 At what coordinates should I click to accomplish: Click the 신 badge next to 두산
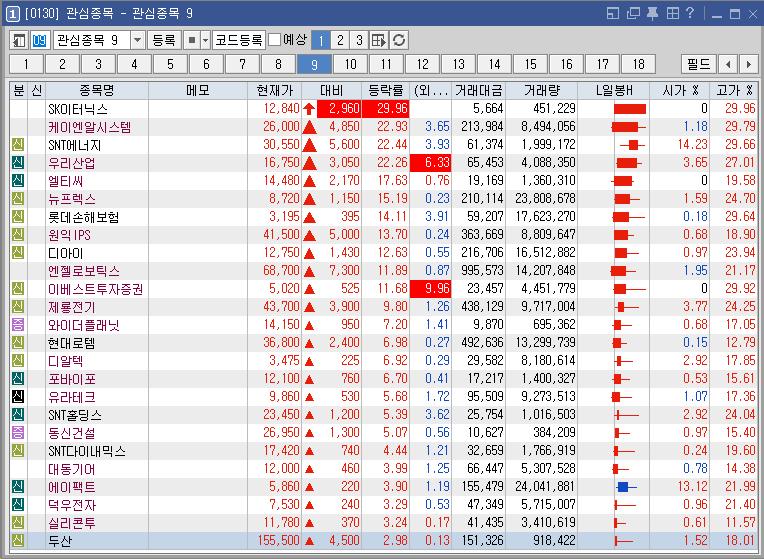[18, 540]
